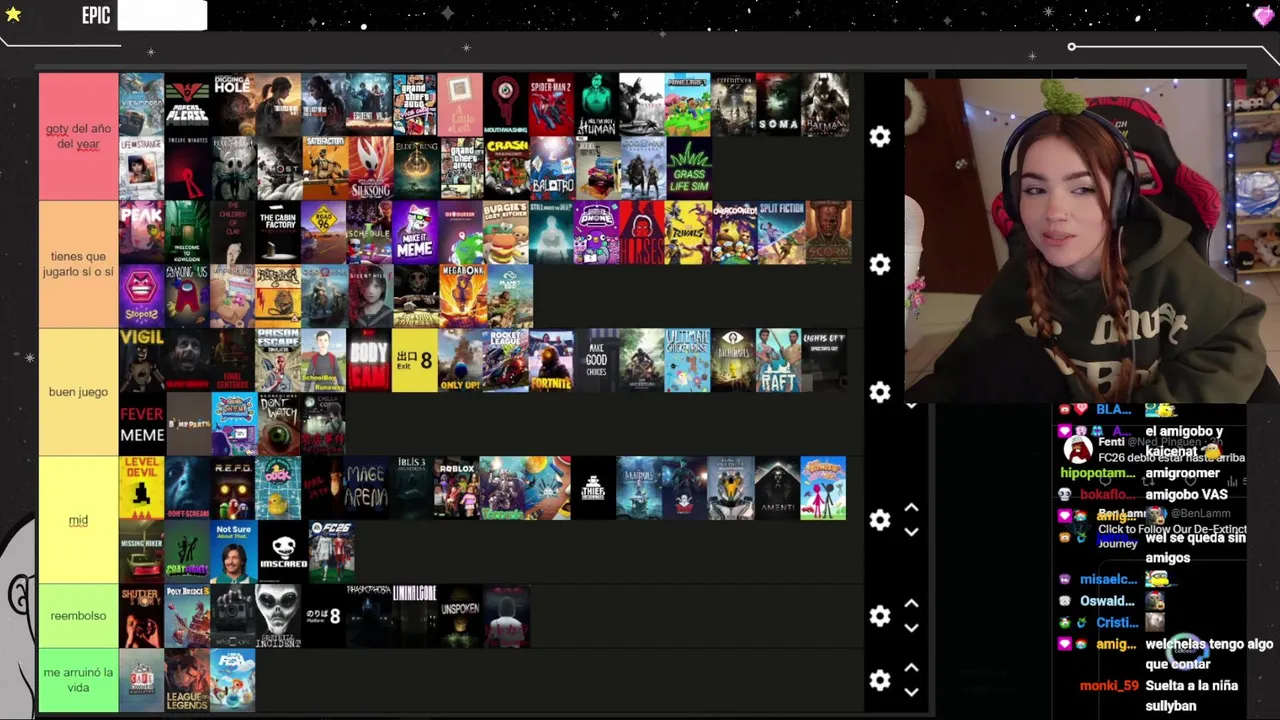Select the Spider-Man 2 cover
The image size is (1280, 720).
point(552,104)
